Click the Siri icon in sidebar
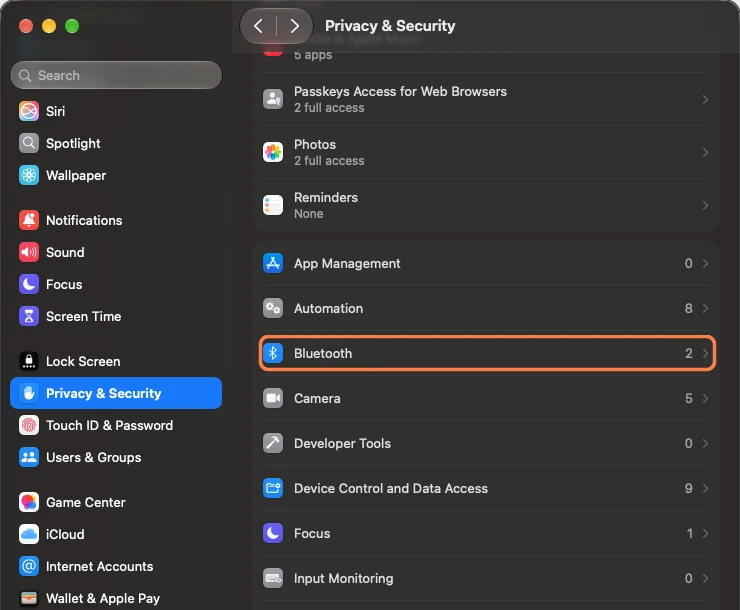Image resolution: width=740 pixels, height=610 pixels. pyautogui.click(x=29, y=111)
